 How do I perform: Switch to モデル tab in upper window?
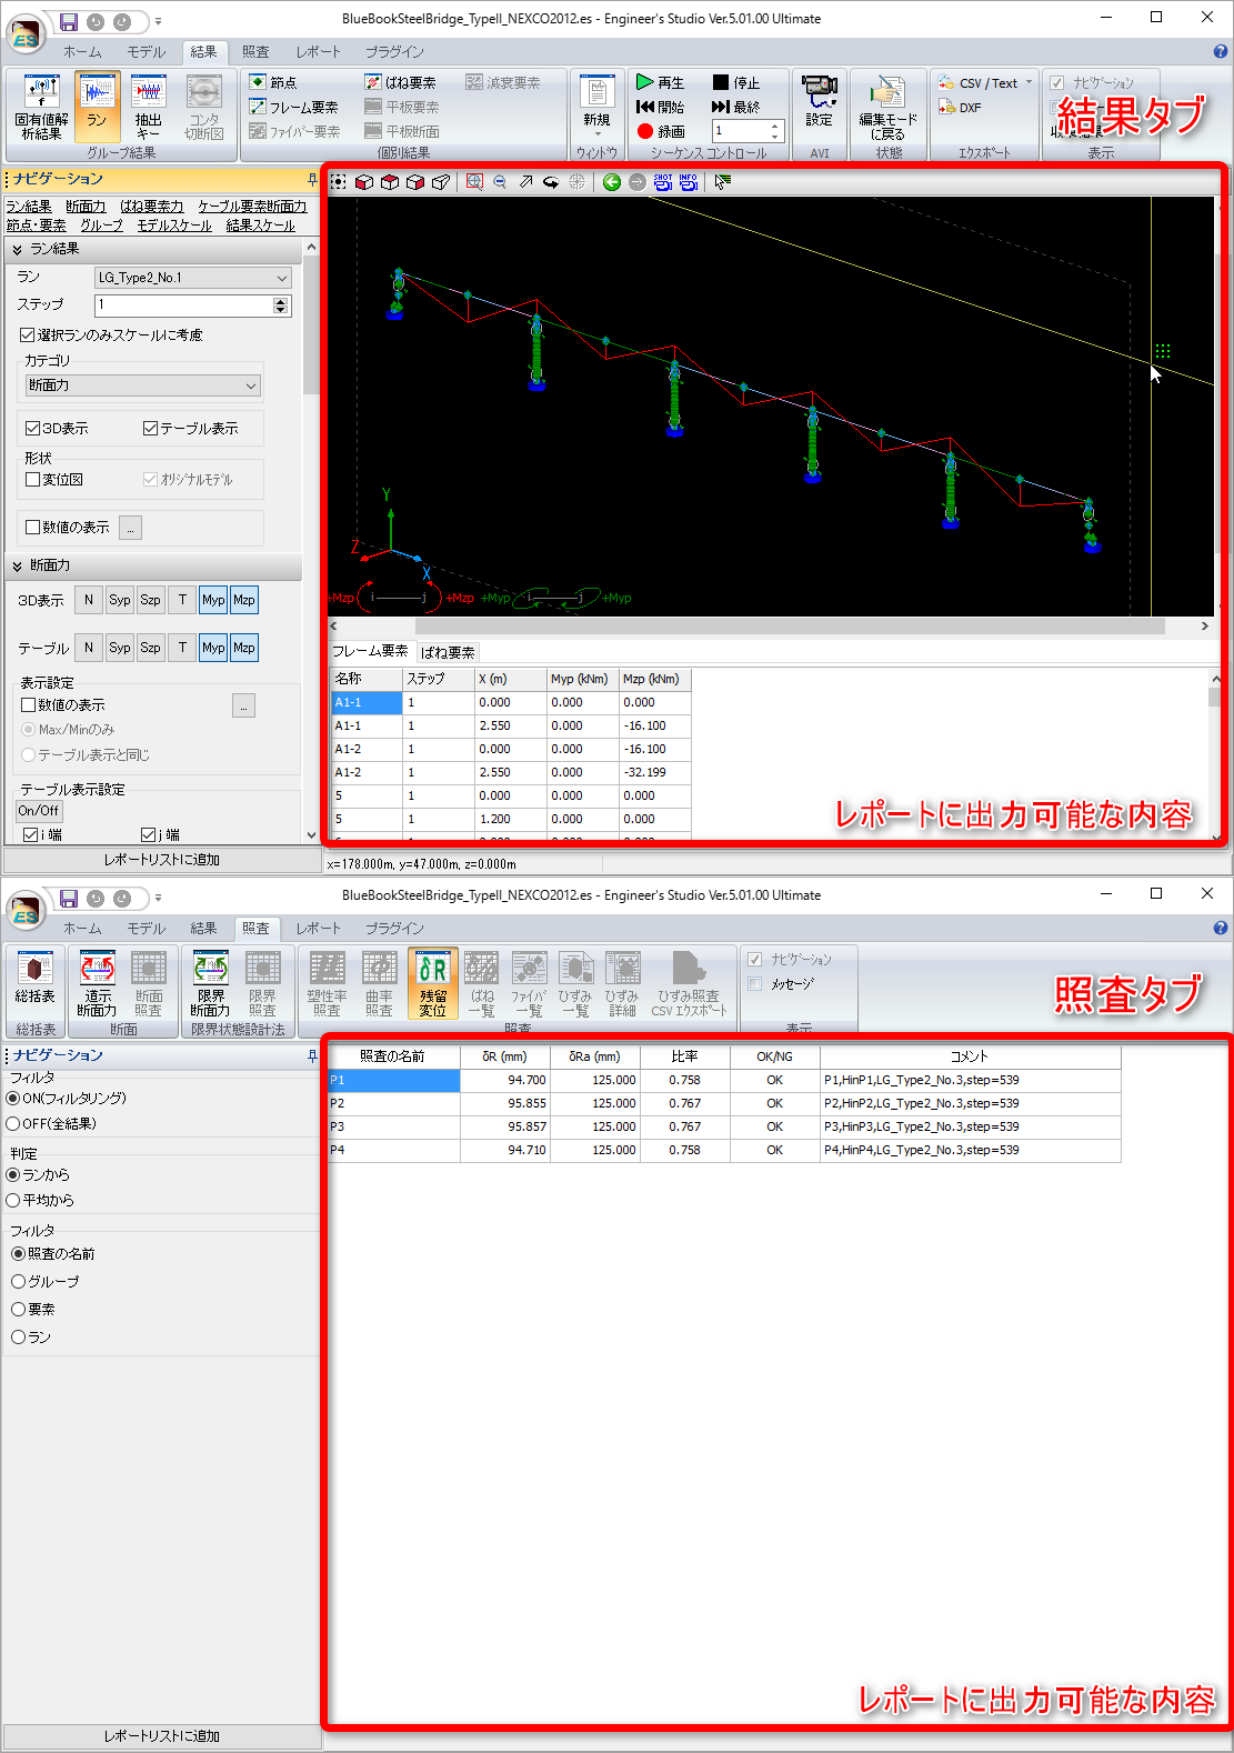[146, 52]
